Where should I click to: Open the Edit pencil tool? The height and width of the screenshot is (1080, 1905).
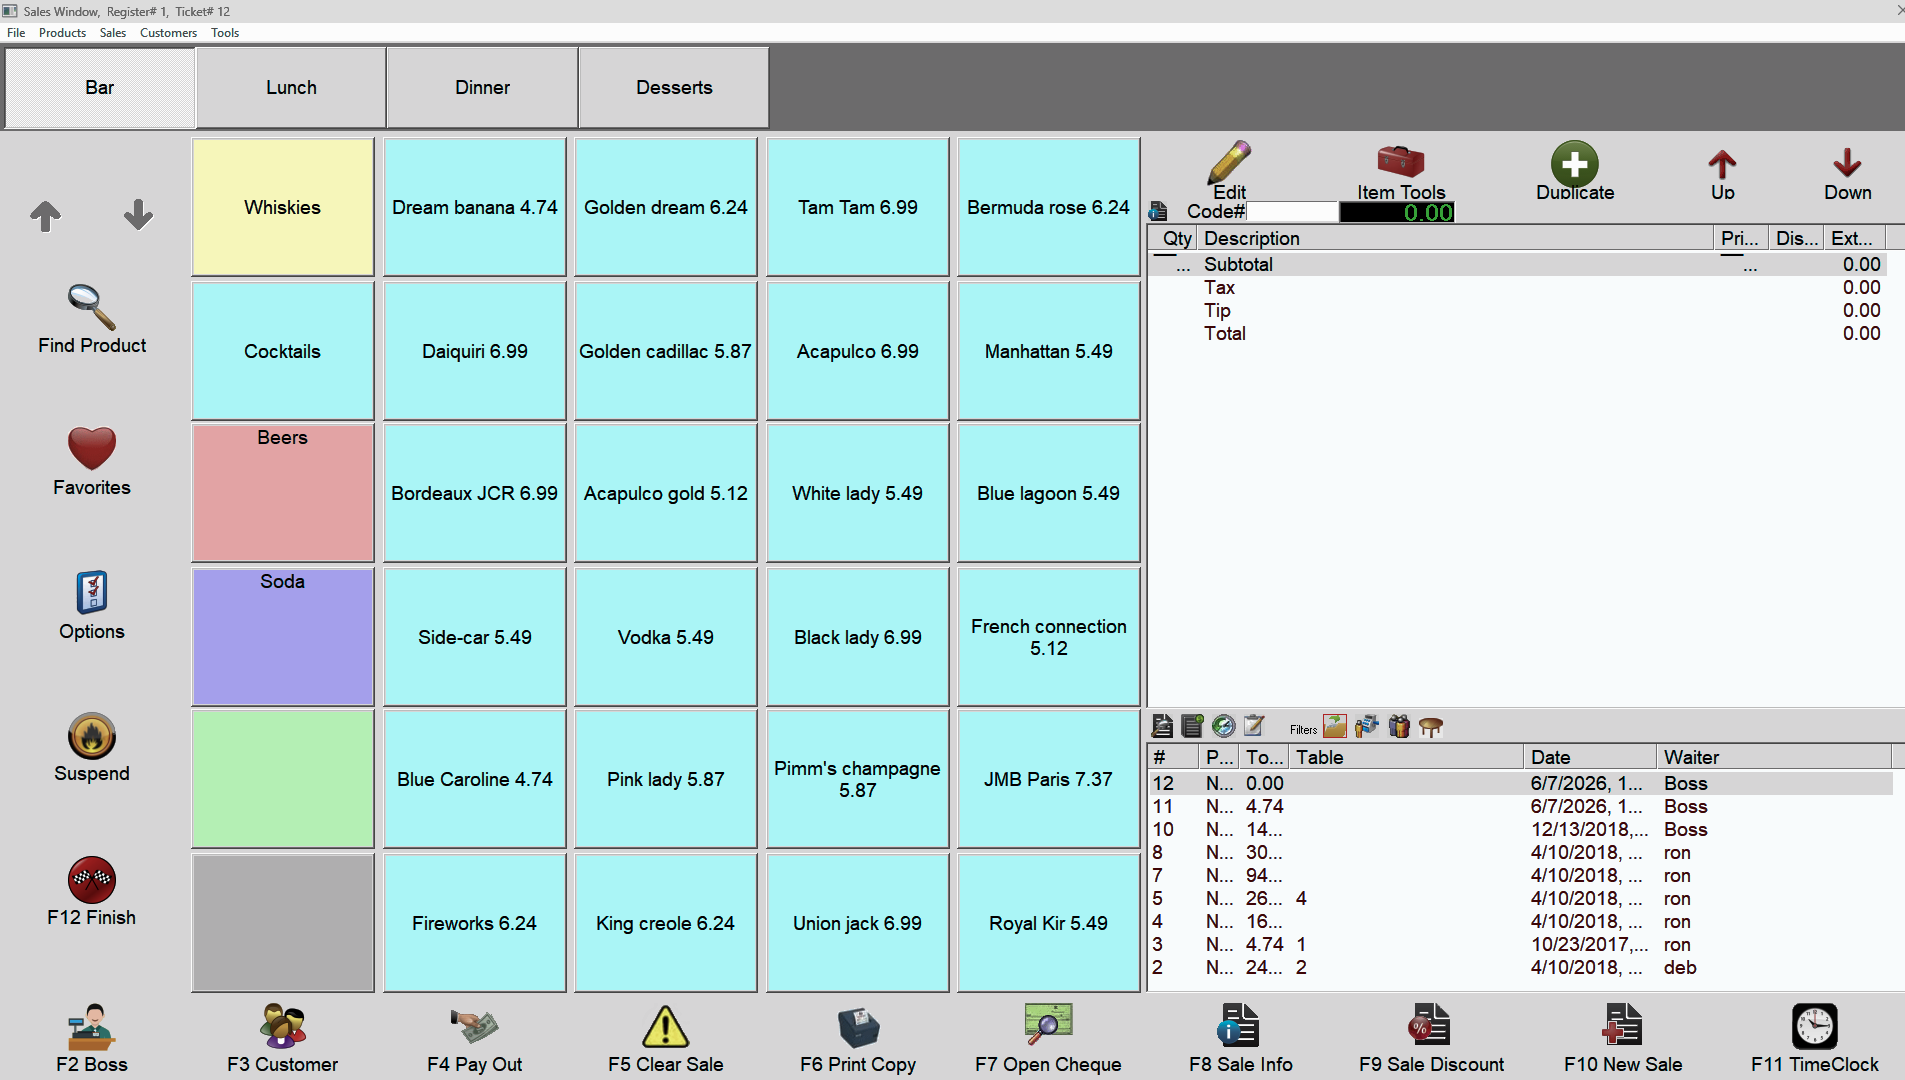pyautogui.click(x=1229, y=170)
